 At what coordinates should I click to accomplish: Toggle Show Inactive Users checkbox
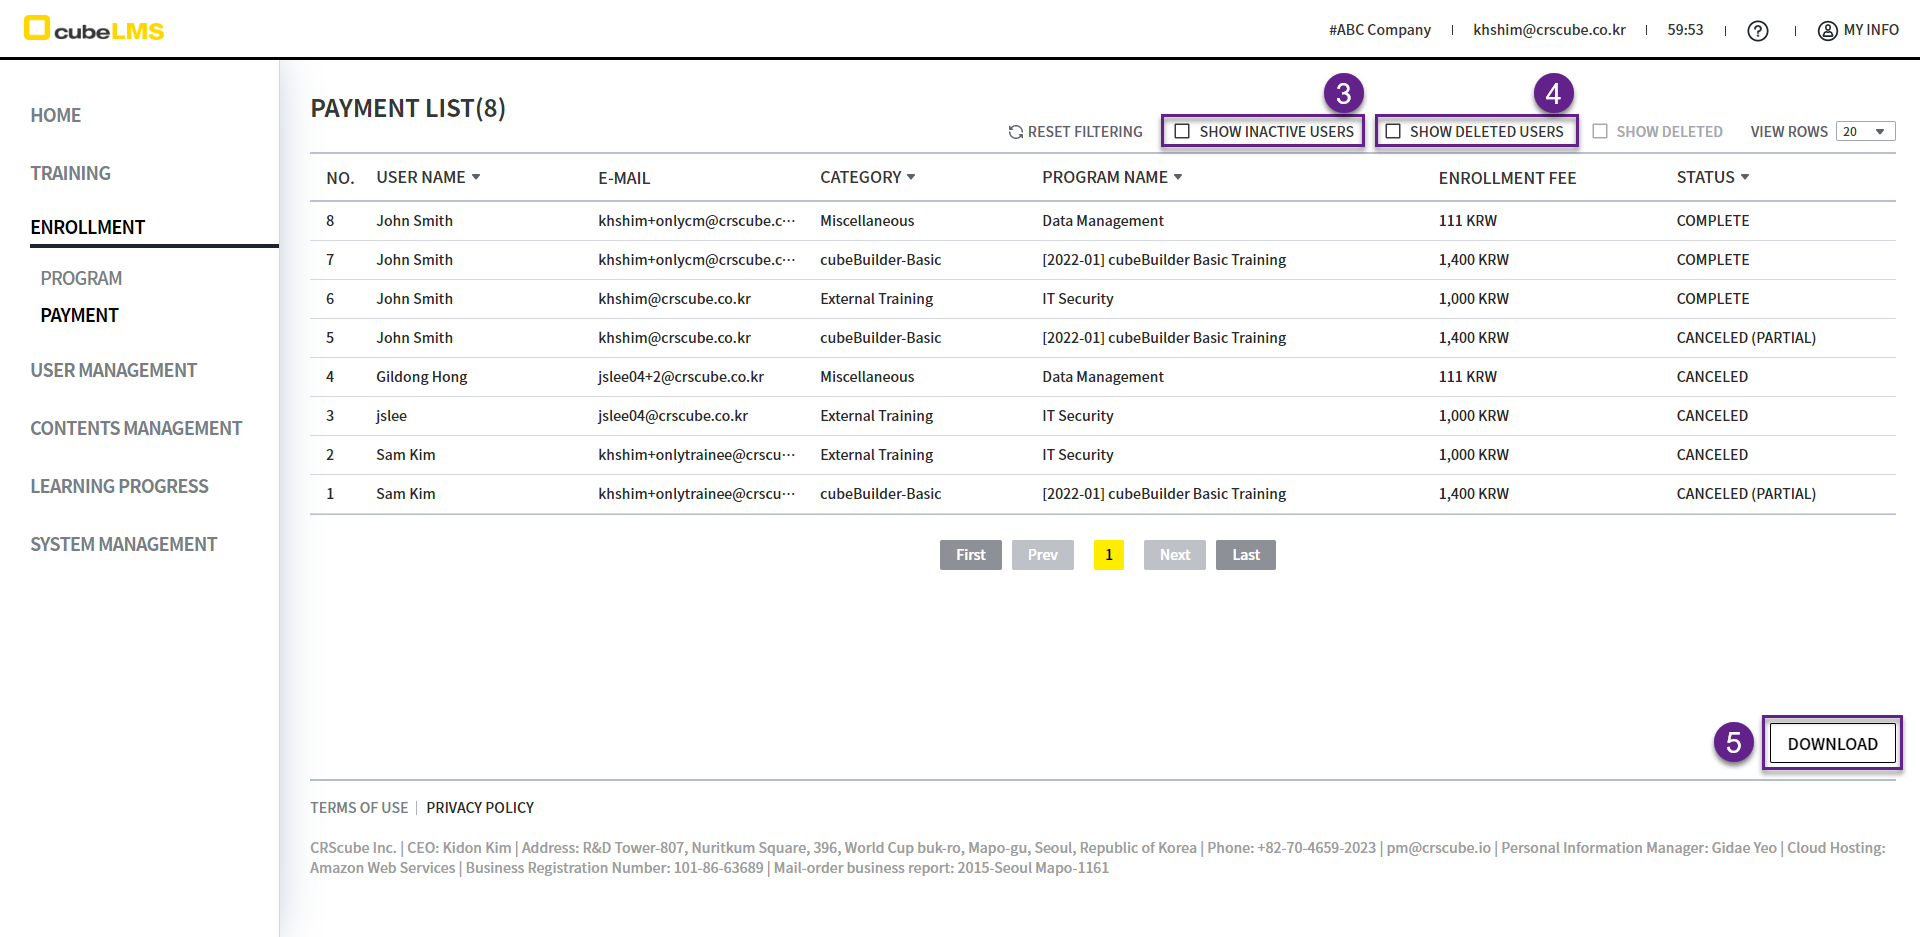click(1182, 132)
